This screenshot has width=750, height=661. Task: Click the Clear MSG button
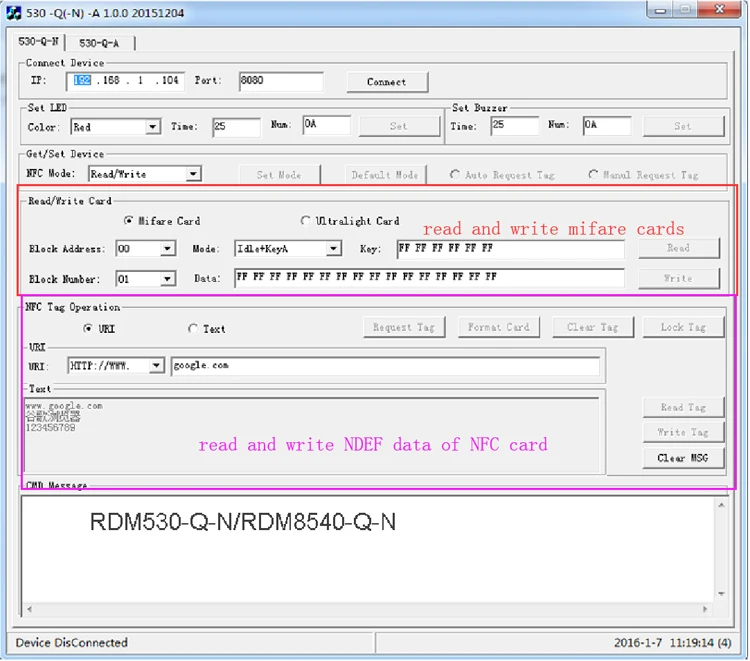683,458
